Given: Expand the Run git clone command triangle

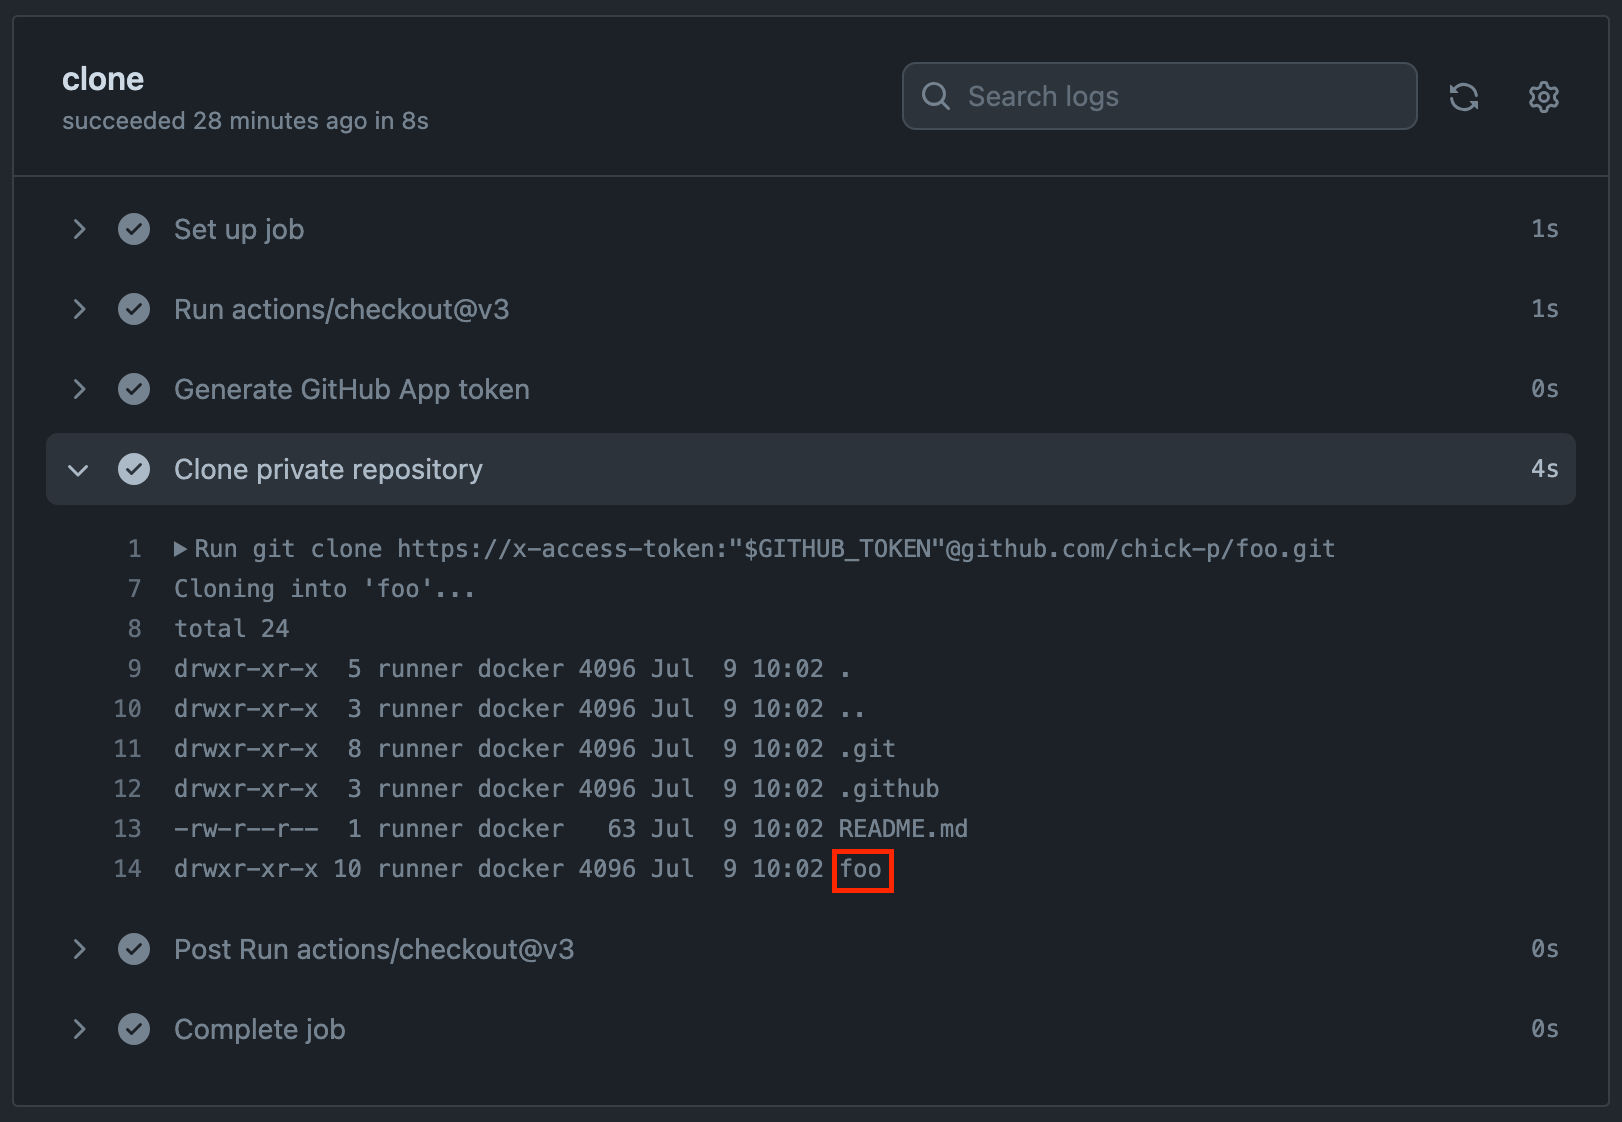Looking at the screenshot, I should 180,549.
